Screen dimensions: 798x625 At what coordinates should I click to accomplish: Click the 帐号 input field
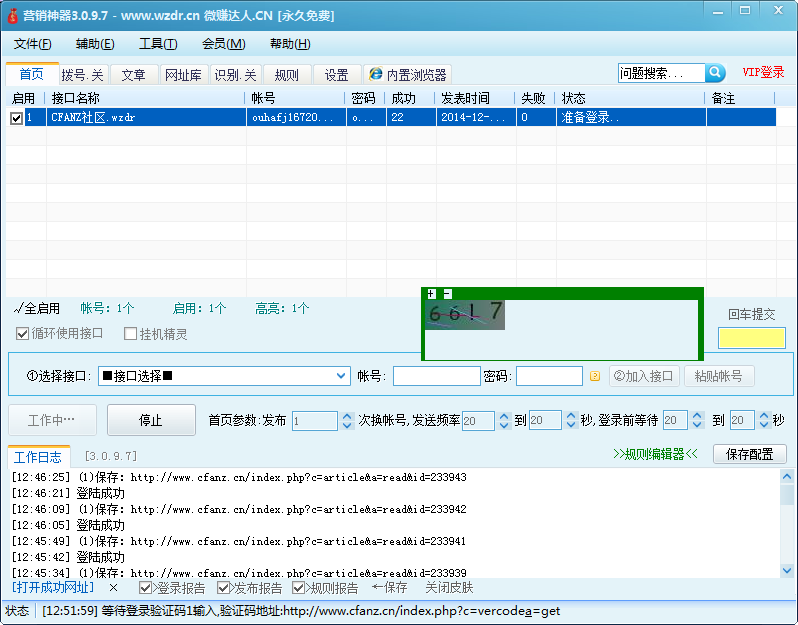point(437,376)
